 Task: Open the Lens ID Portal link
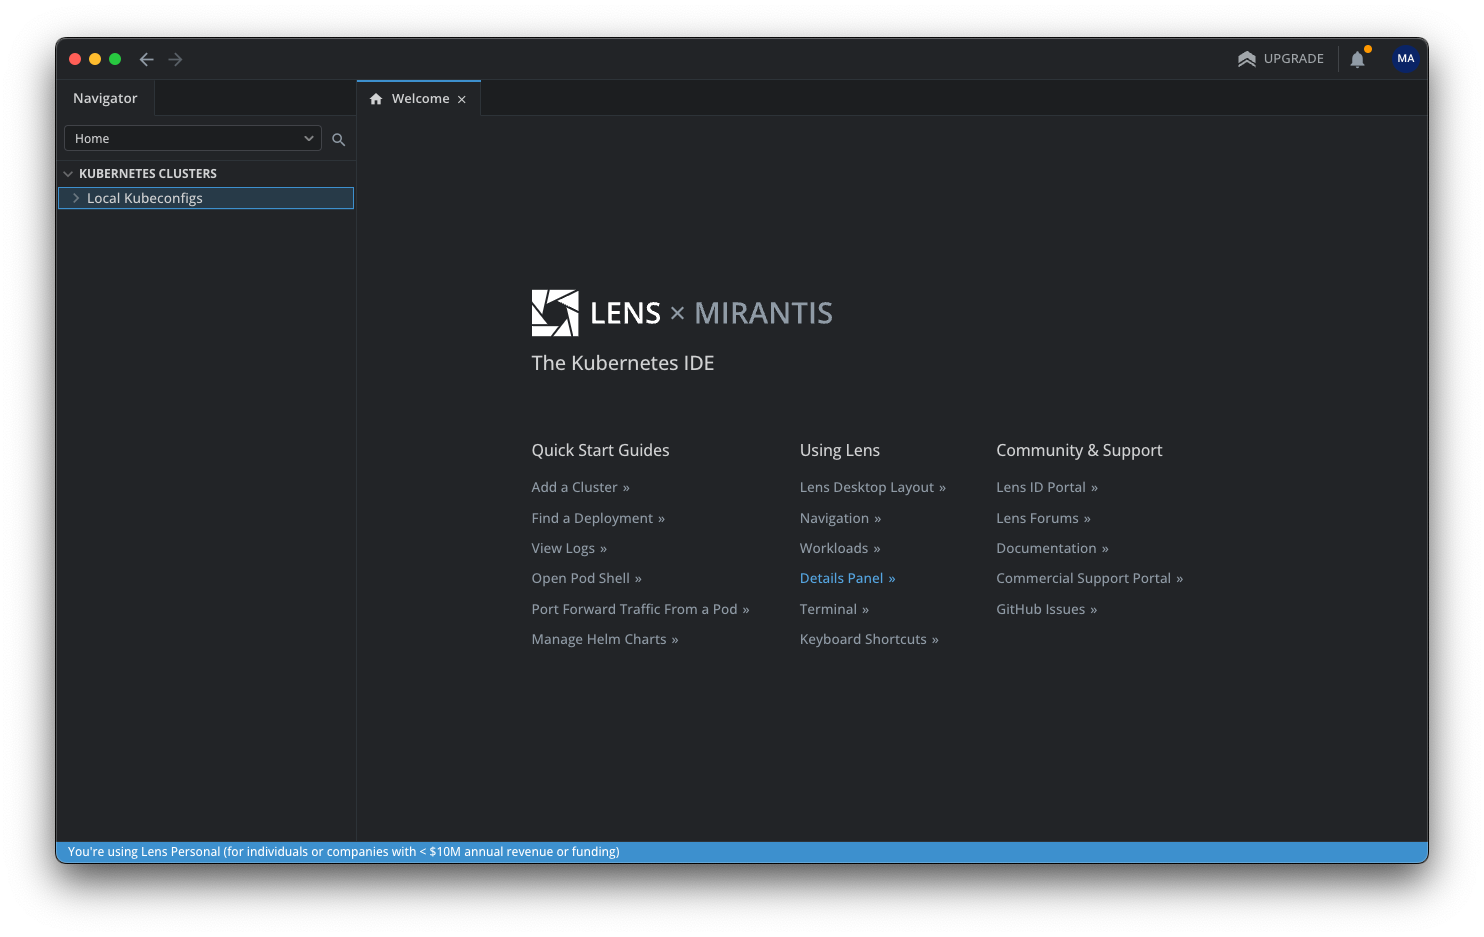click(1047, 487)
